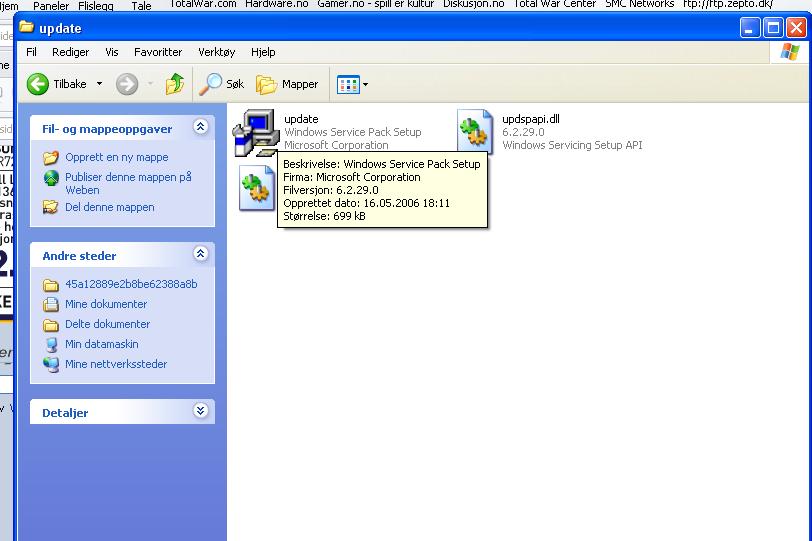
Task: Open the Tilbake history dropdown arrow
Action: [x=99, y=84]
